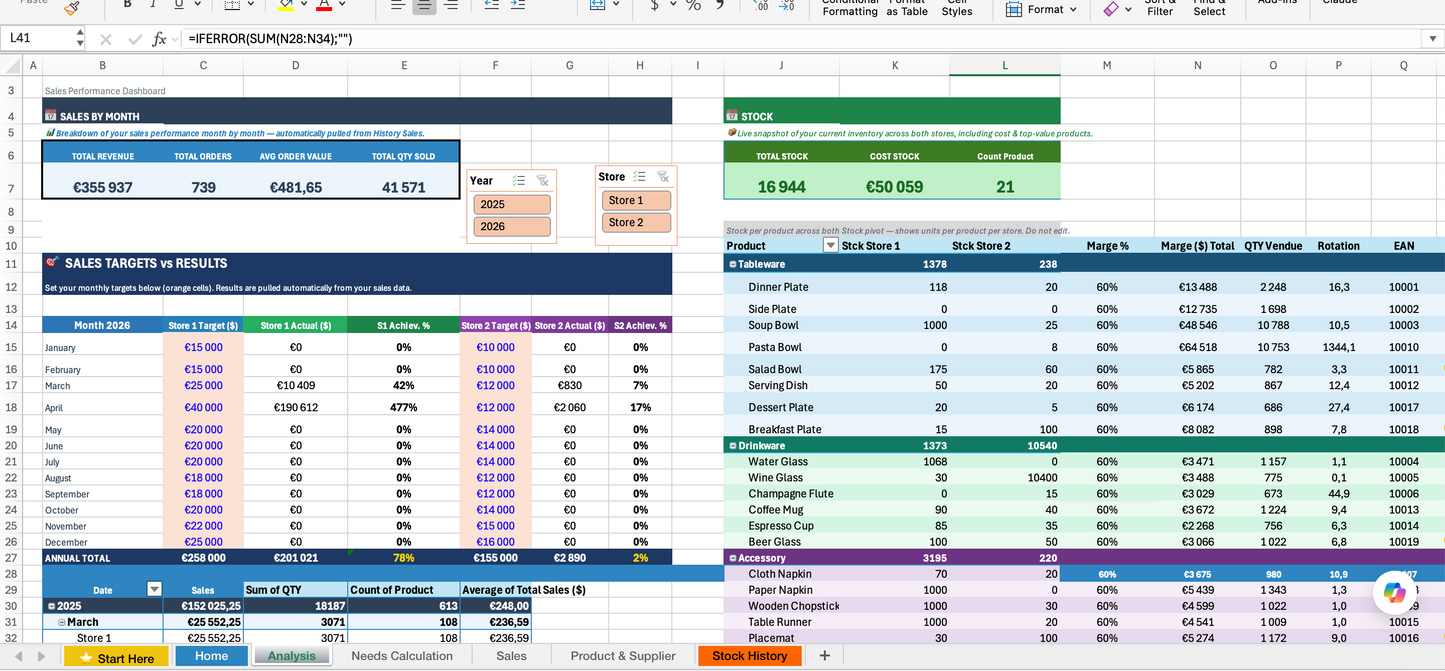Click the Increase Decimal icon

coord(761,5)
